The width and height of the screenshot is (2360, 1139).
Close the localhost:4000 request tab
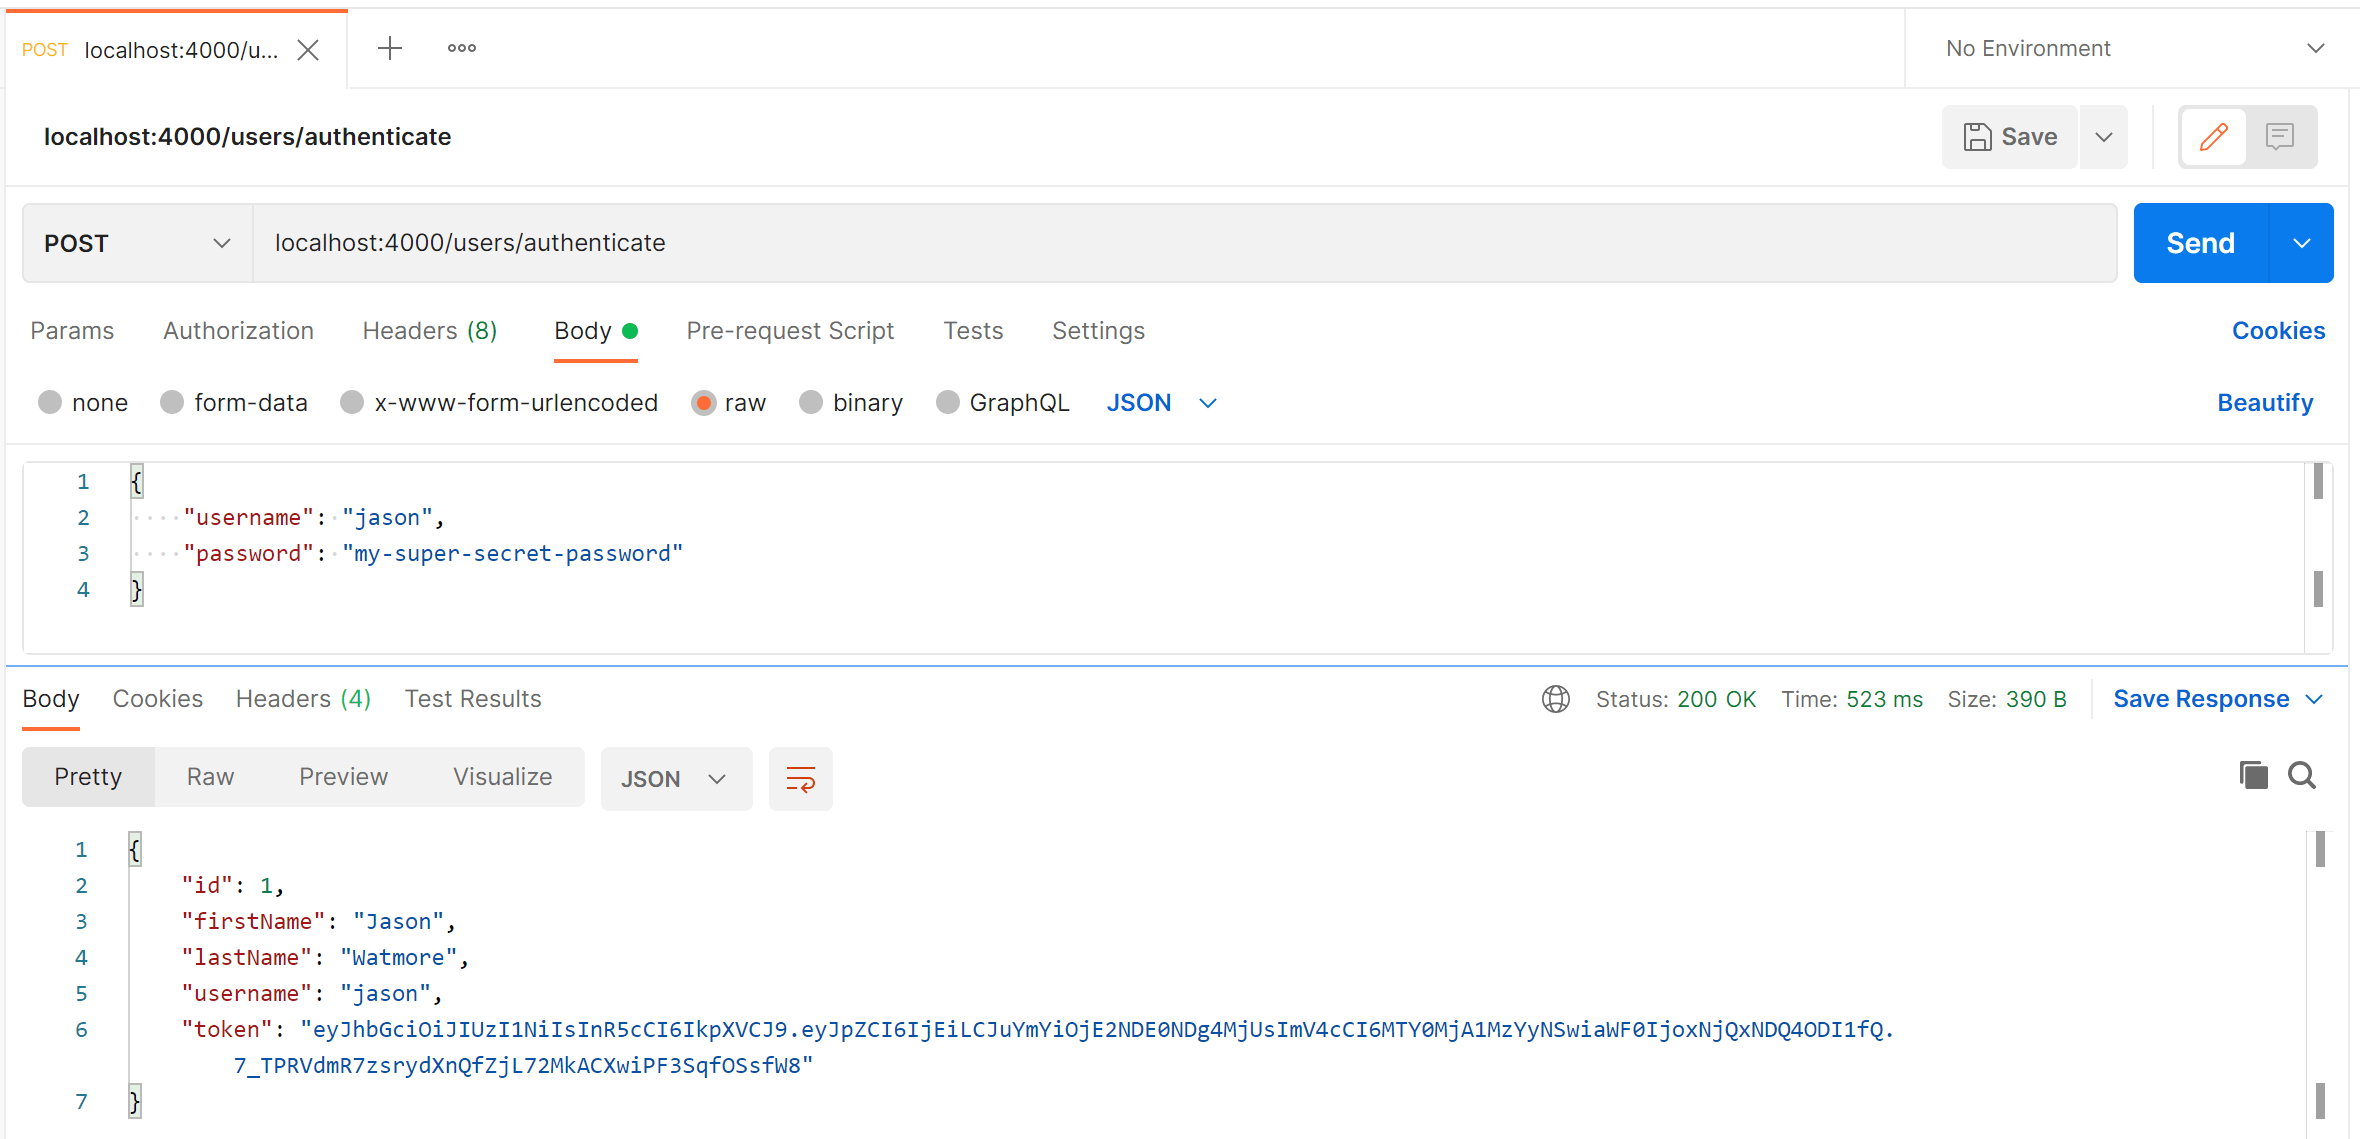[x=308, y=50]
